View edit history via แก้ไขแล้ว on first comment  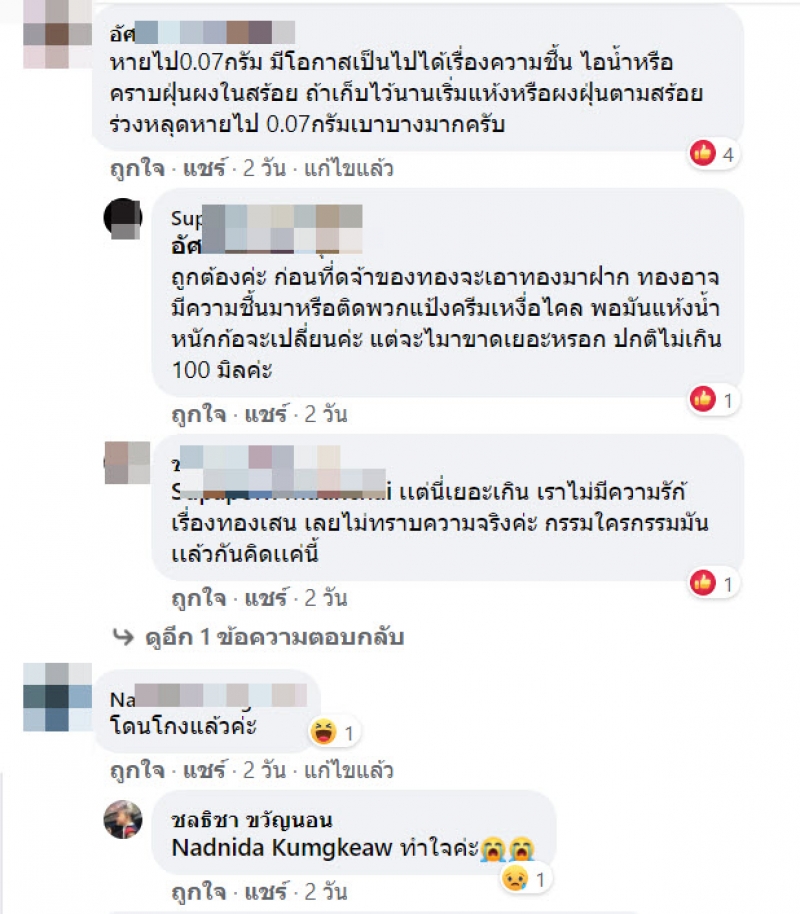tap(349, 168)
